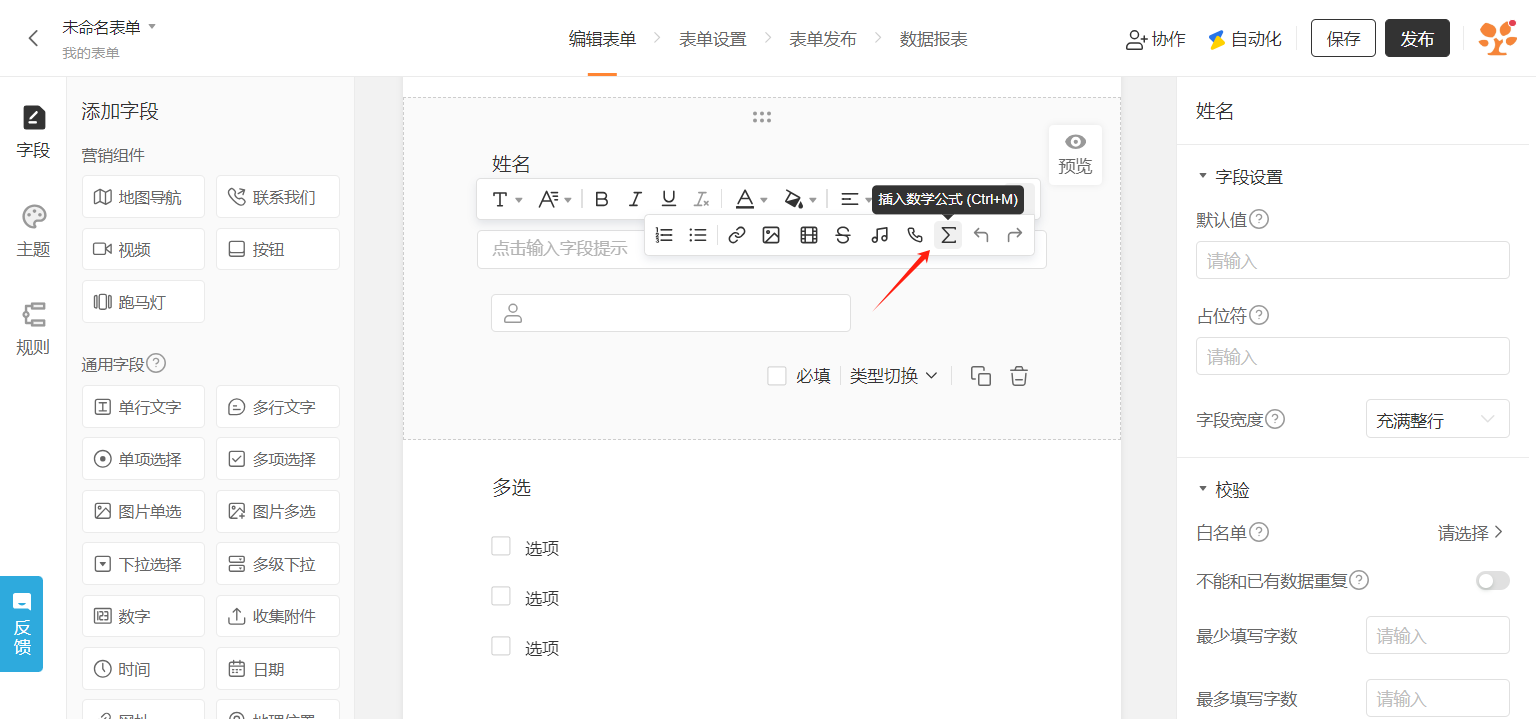Open the 预览 preview
The height and width of the screenshot is (719, 1536).
tap(1075, 154)
